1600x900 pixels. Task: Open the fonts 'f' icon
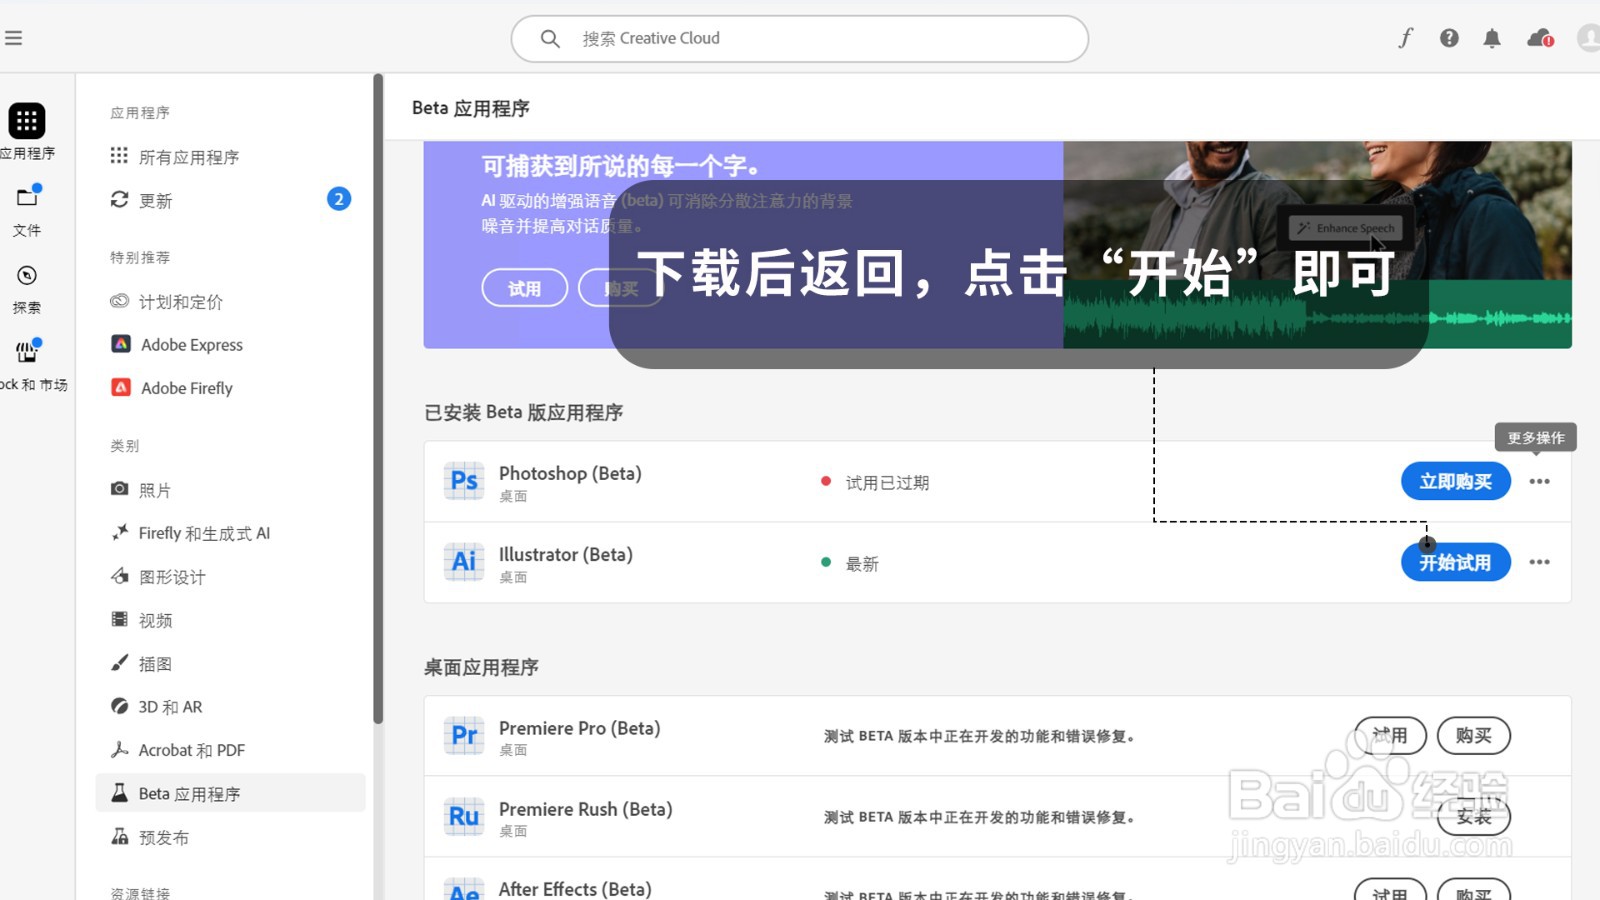(1405, 38)
